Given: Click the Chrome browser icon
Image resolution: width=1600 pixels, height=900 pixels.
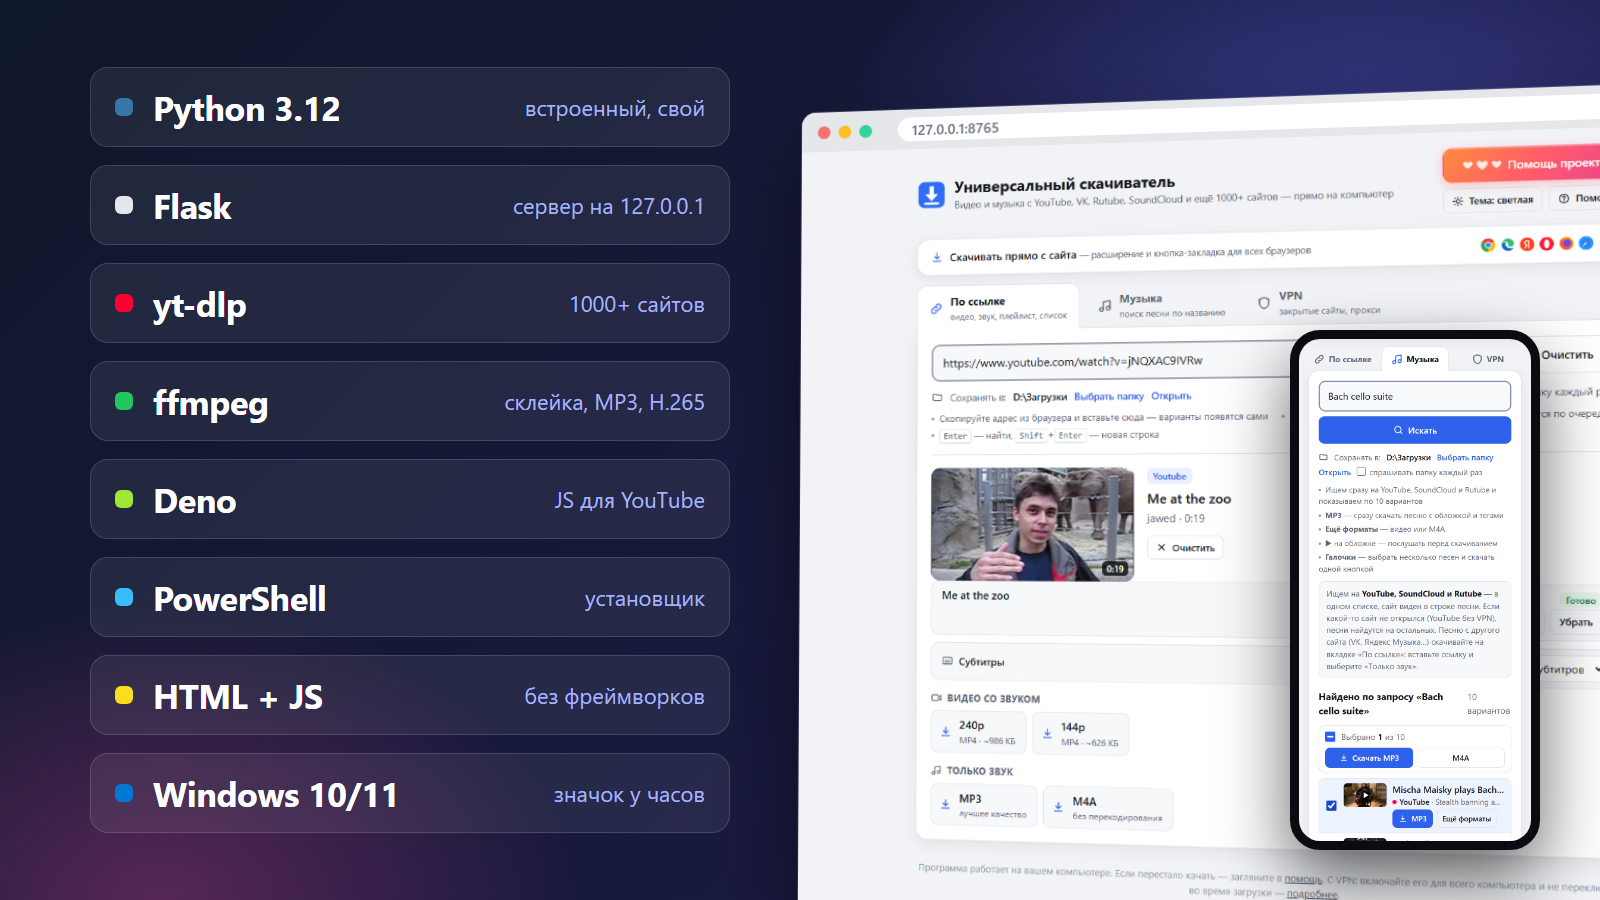Looking at the screenshot, I should tap(1488, 245).
